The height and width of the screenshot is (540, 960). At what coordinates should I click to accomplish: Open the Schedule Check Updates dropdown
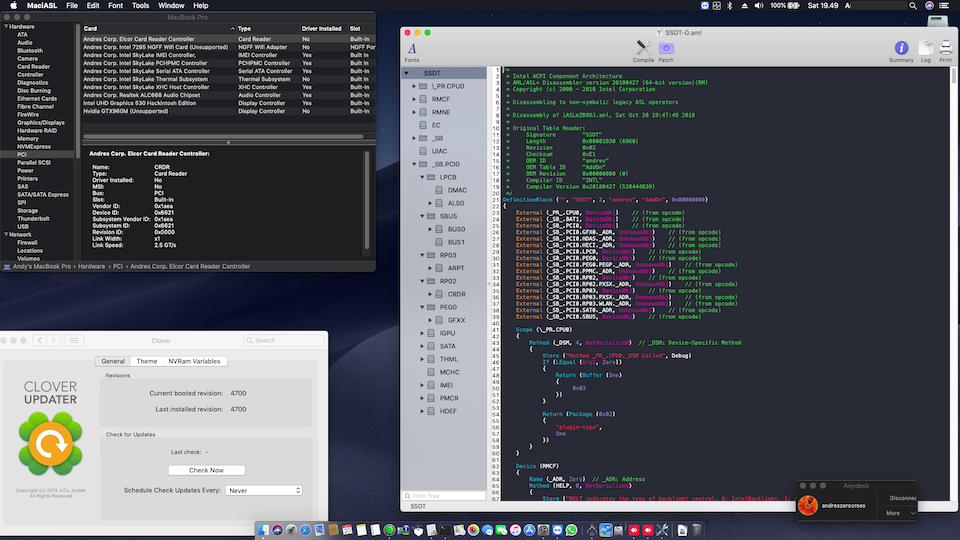tap(263, 490)
